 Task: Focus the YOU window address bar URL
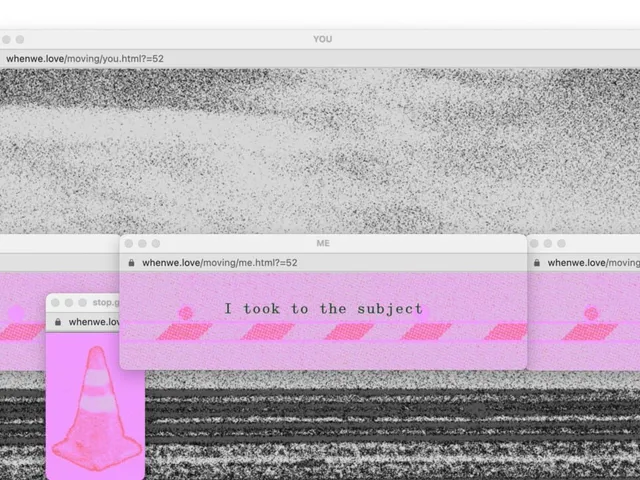click(x=85, y=59)
